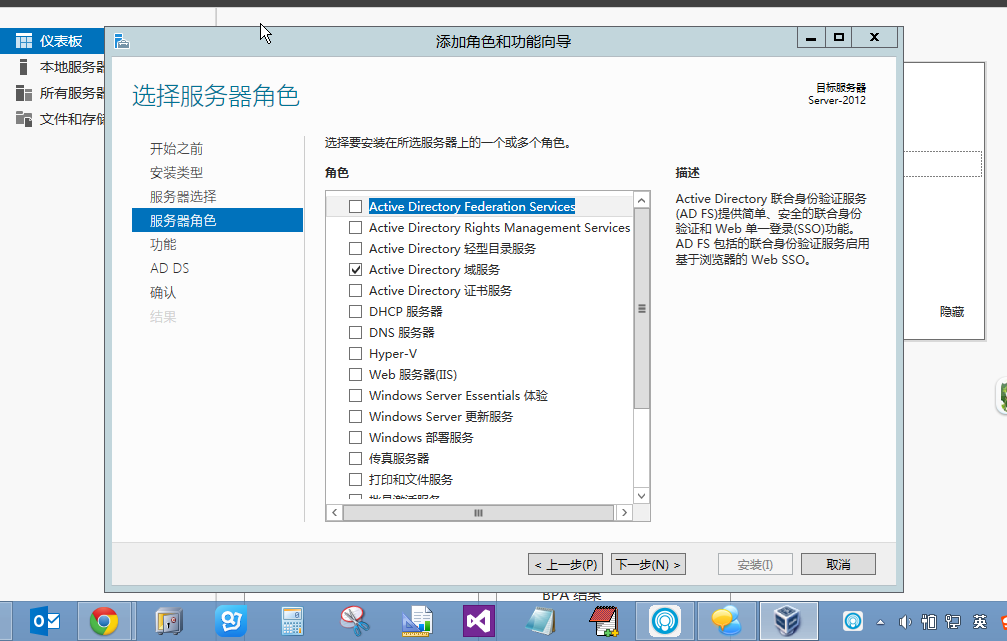The width and height of the screenshot is (1007, 641).
Task: Go to 安装类型 wizard step
Action: 177,173
